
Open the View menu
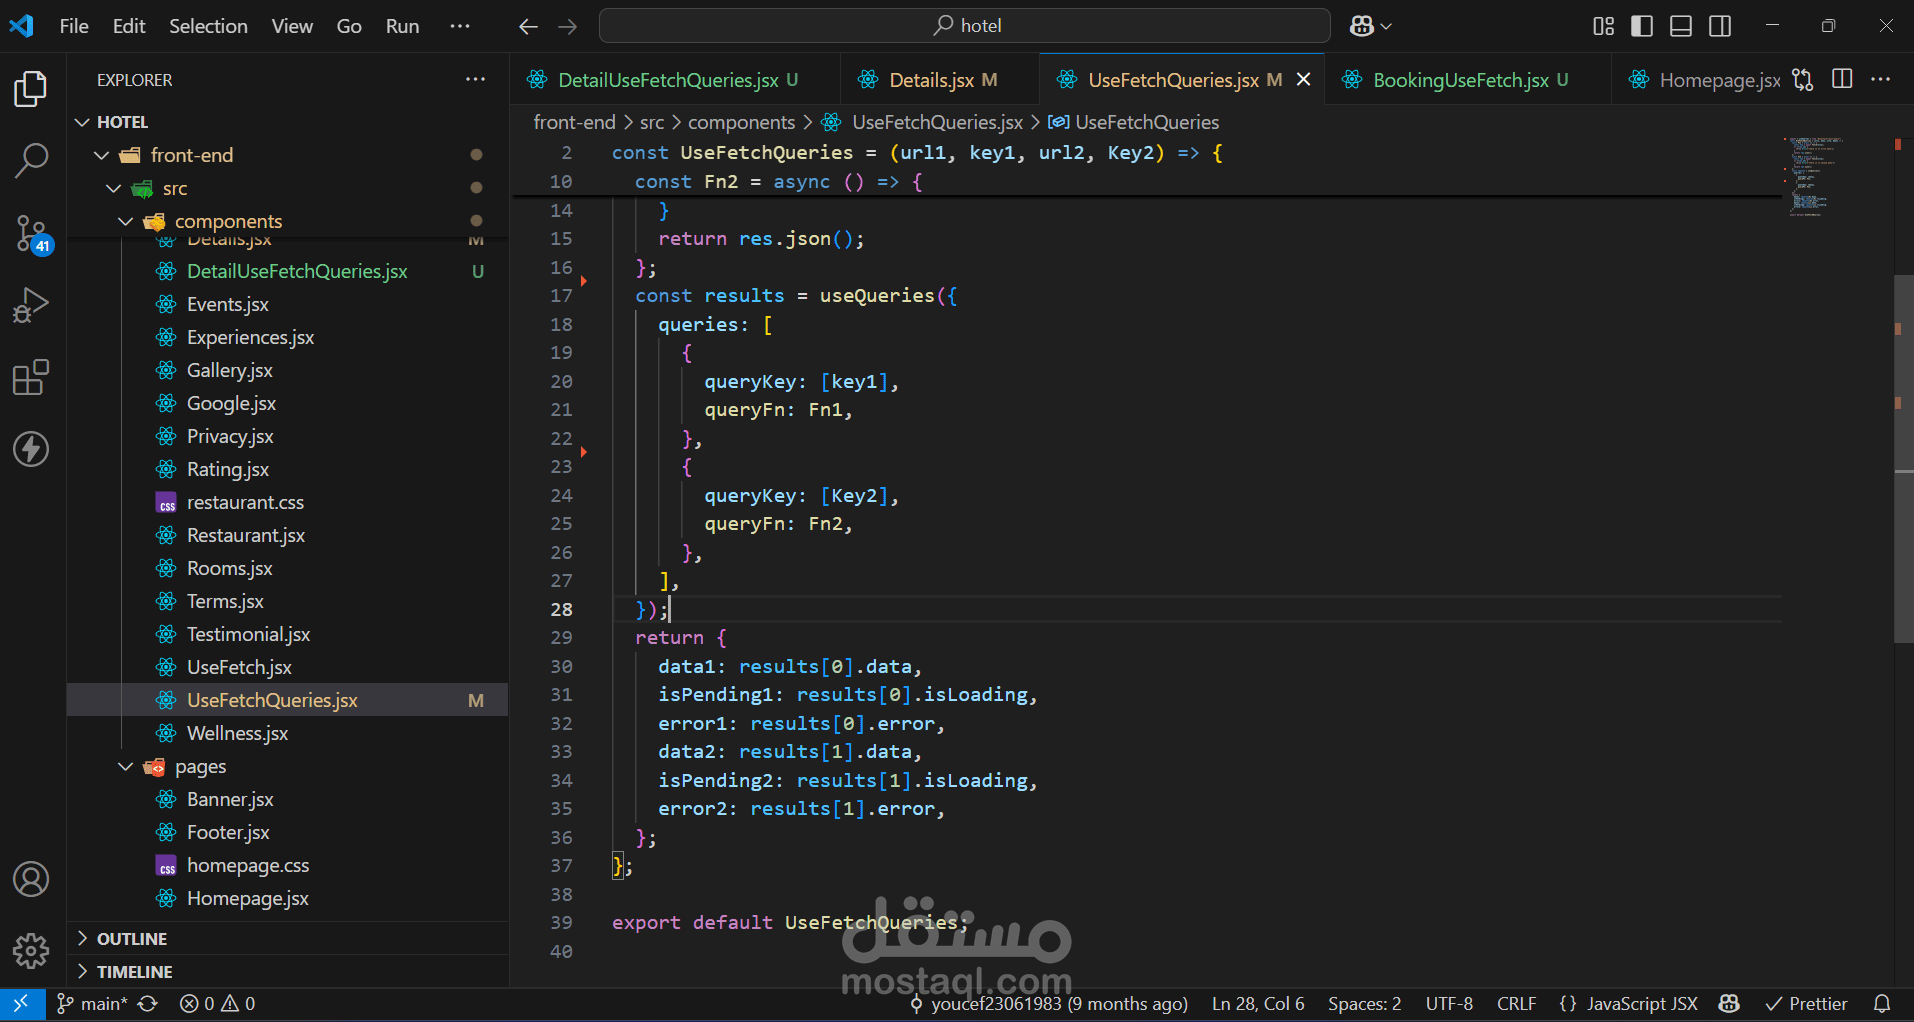pyautogui.click(x=292, y=26)
